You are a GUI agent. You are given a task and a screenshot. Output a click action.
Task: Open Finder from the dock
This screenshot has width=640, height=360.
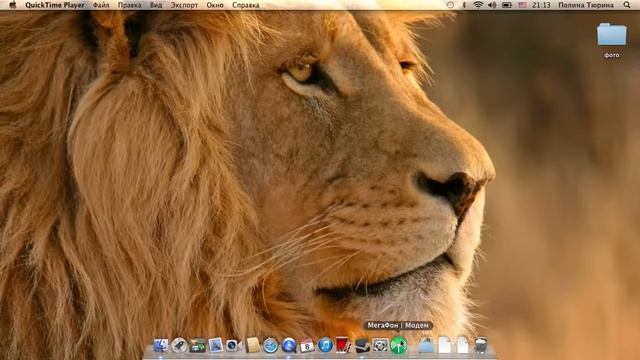point(161,345)
